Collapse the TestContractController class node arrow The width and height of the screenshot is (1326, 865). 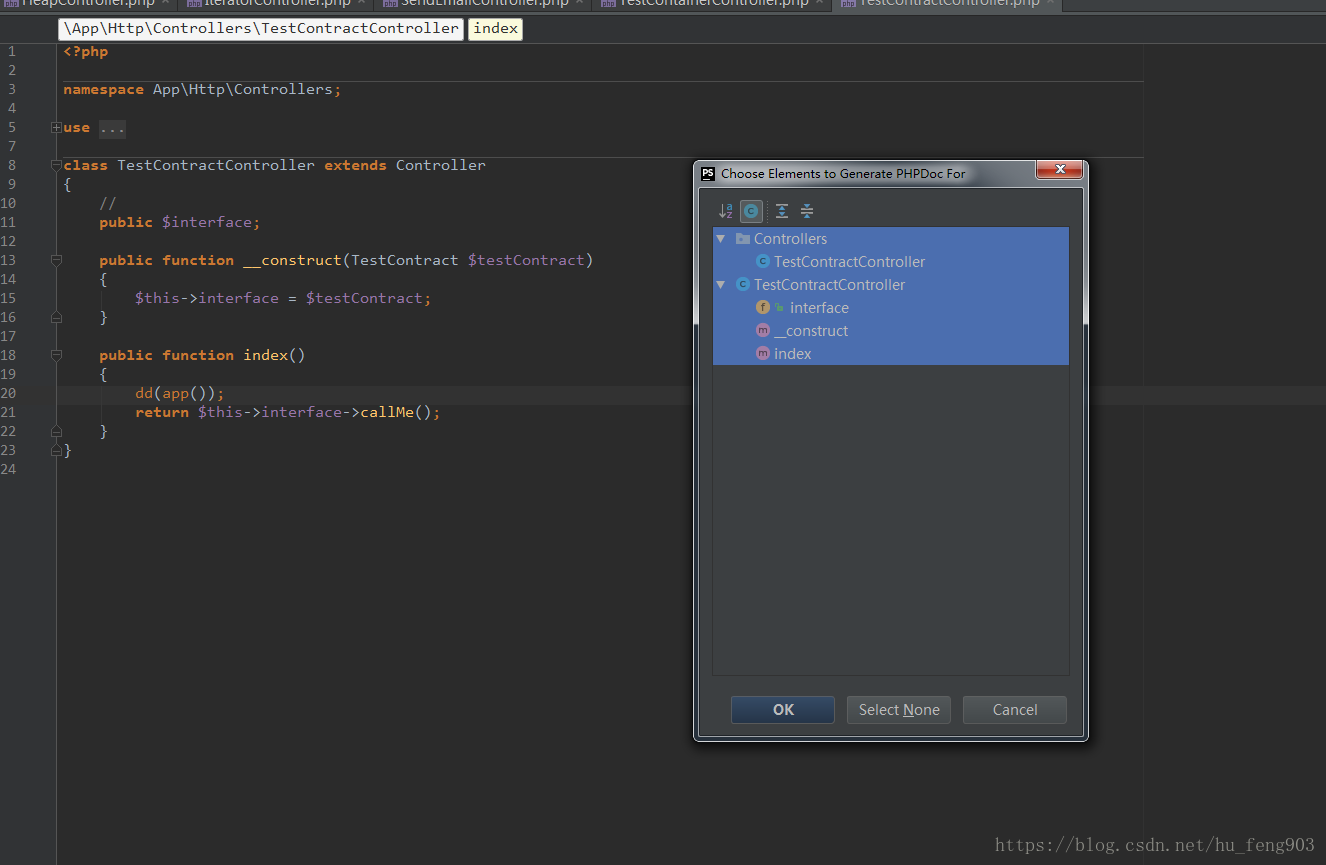click(x=721, y=285)
